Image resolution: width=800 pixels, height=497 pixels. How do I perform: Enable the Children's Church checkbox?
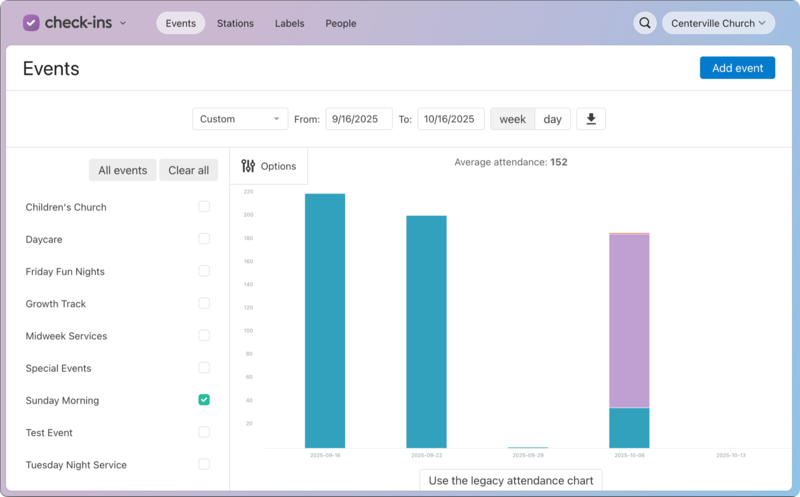204,207
